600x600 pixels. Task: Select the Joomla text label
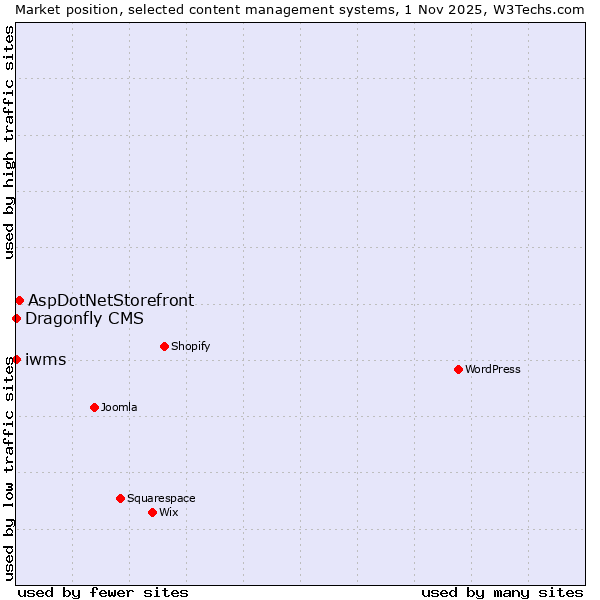pos(119,407)
